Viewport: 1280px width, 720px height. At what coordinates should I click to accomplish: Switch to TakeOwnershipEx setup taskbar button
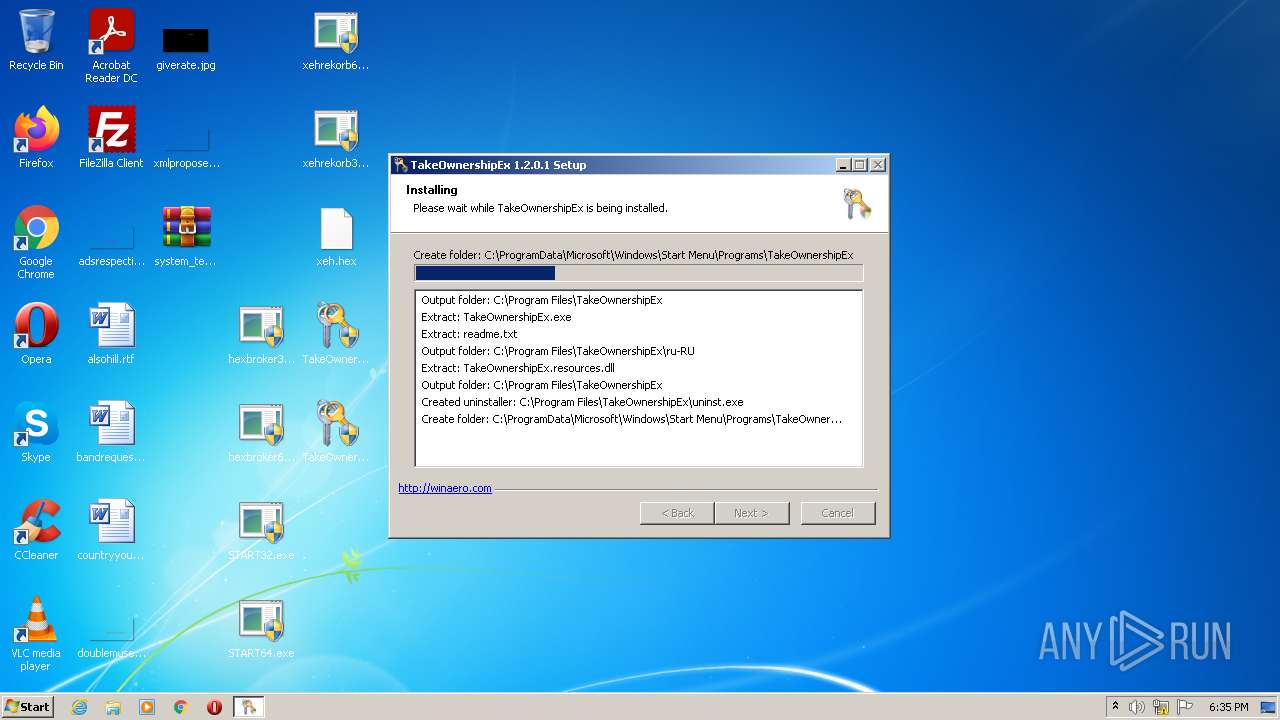[248, 707]
